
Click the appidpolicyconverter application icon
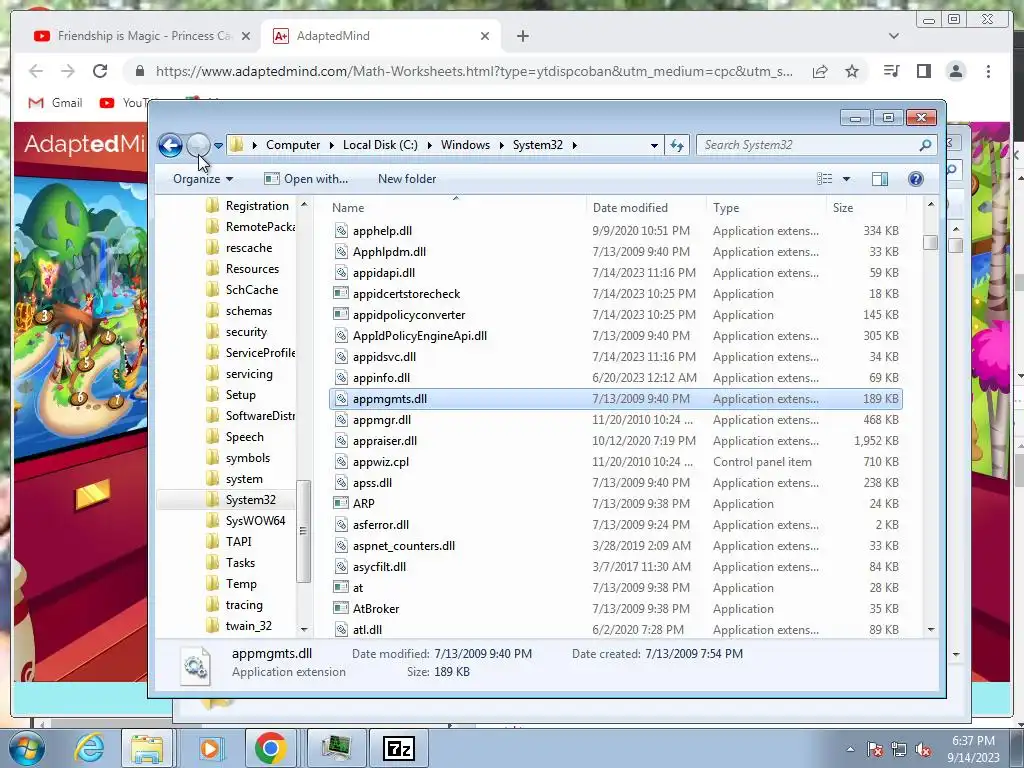coord(341,315)
